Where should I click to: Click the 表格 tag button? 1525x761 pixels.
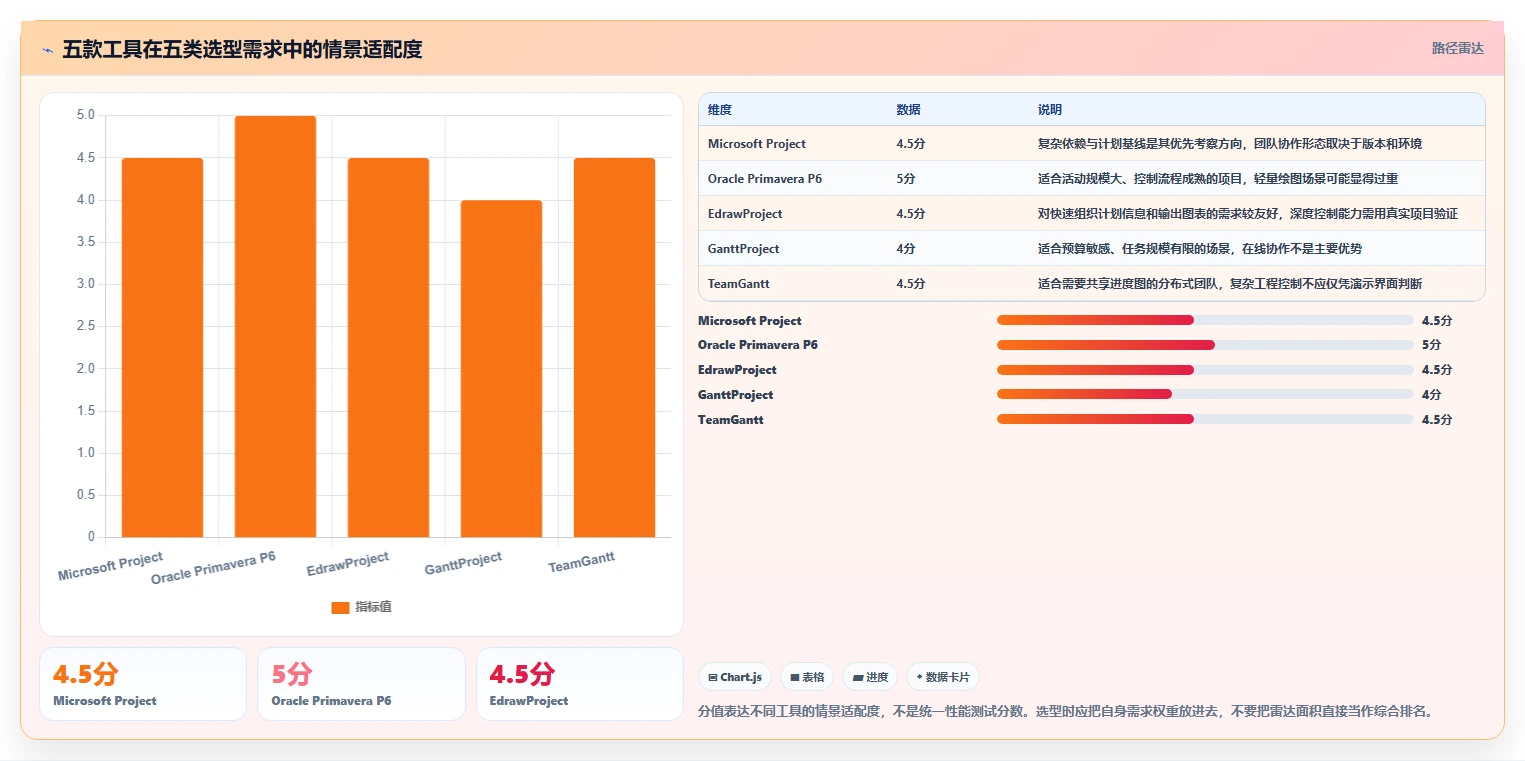coord(807,677)
